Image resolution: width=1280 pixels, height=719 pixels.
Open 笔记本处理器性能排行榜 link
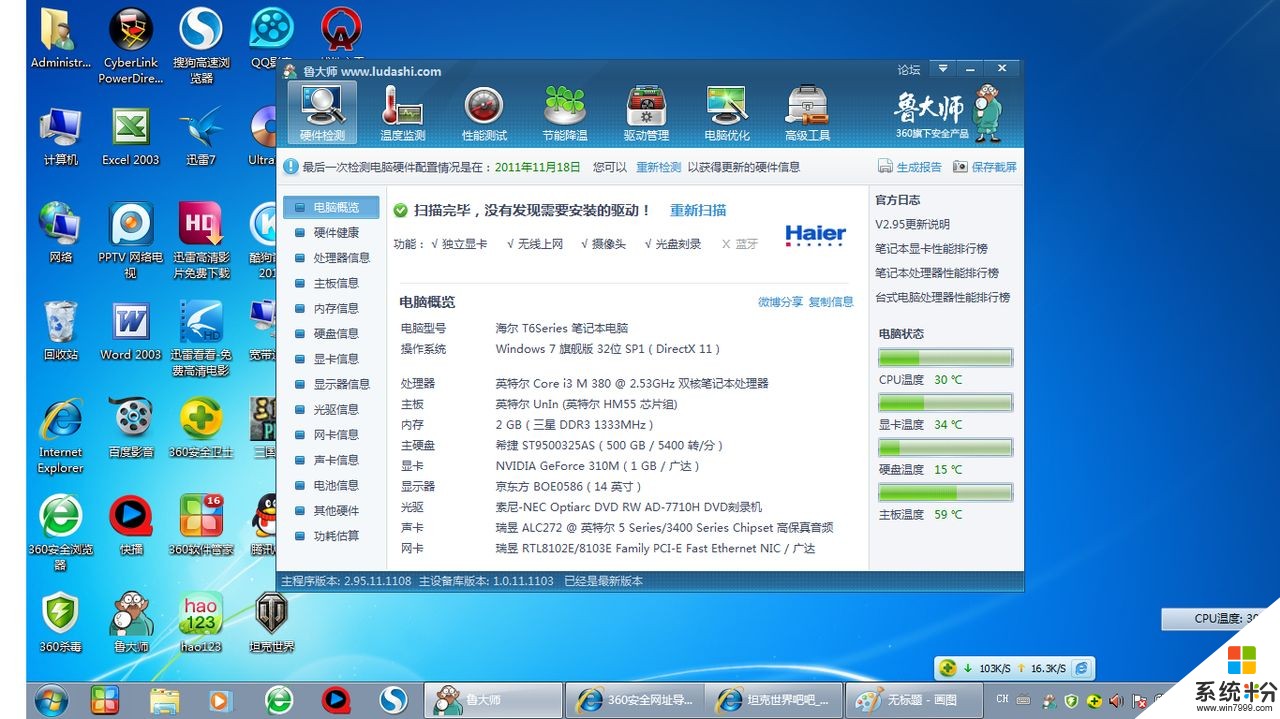click(937, 273)
